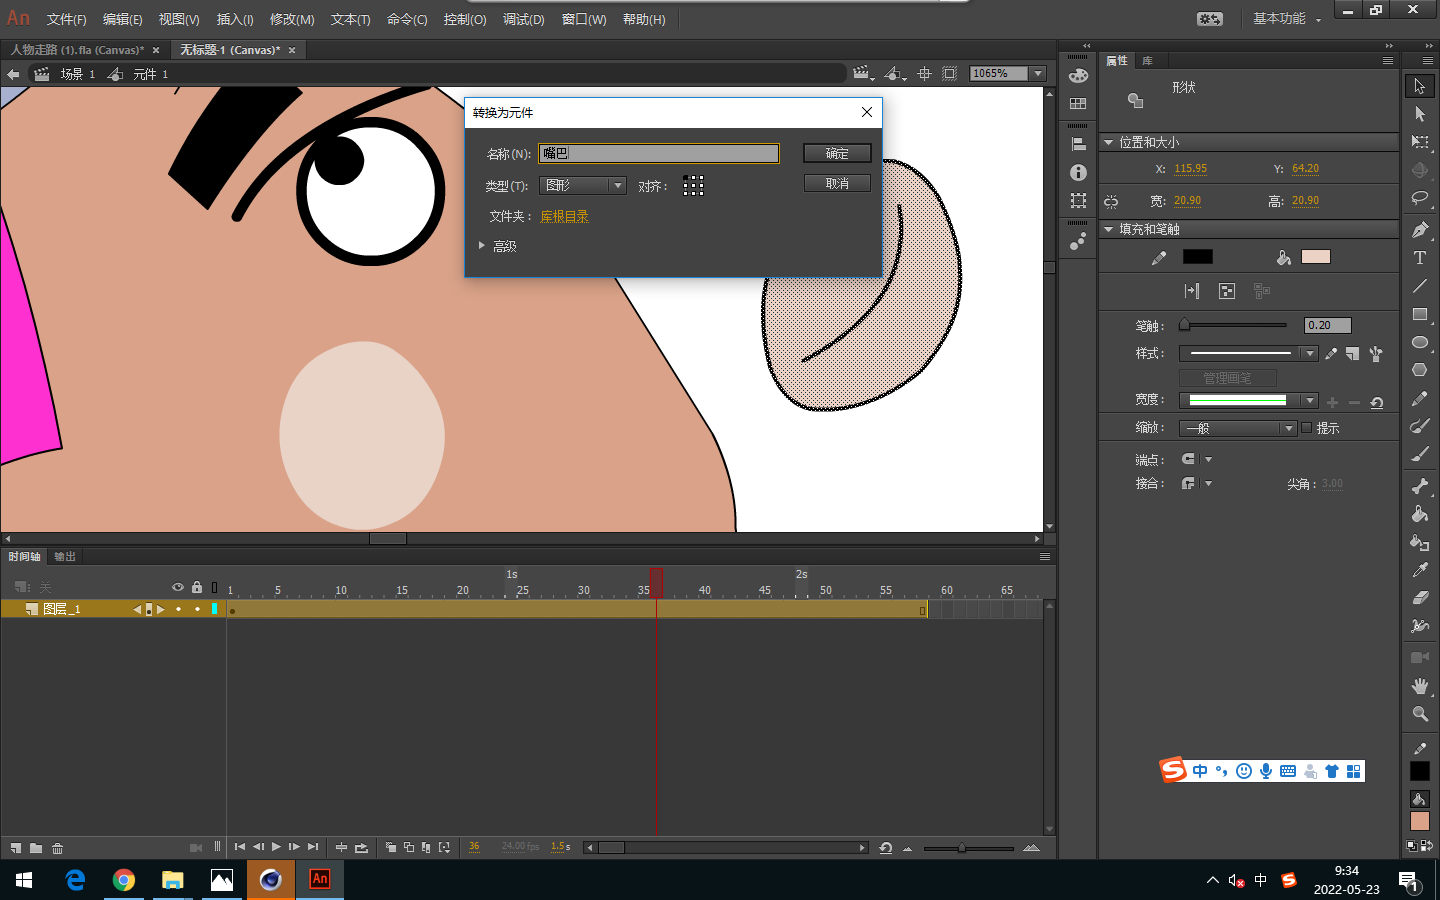
Task: Toggle the timeline eye visibility column
Action: (x=178, y=587)
